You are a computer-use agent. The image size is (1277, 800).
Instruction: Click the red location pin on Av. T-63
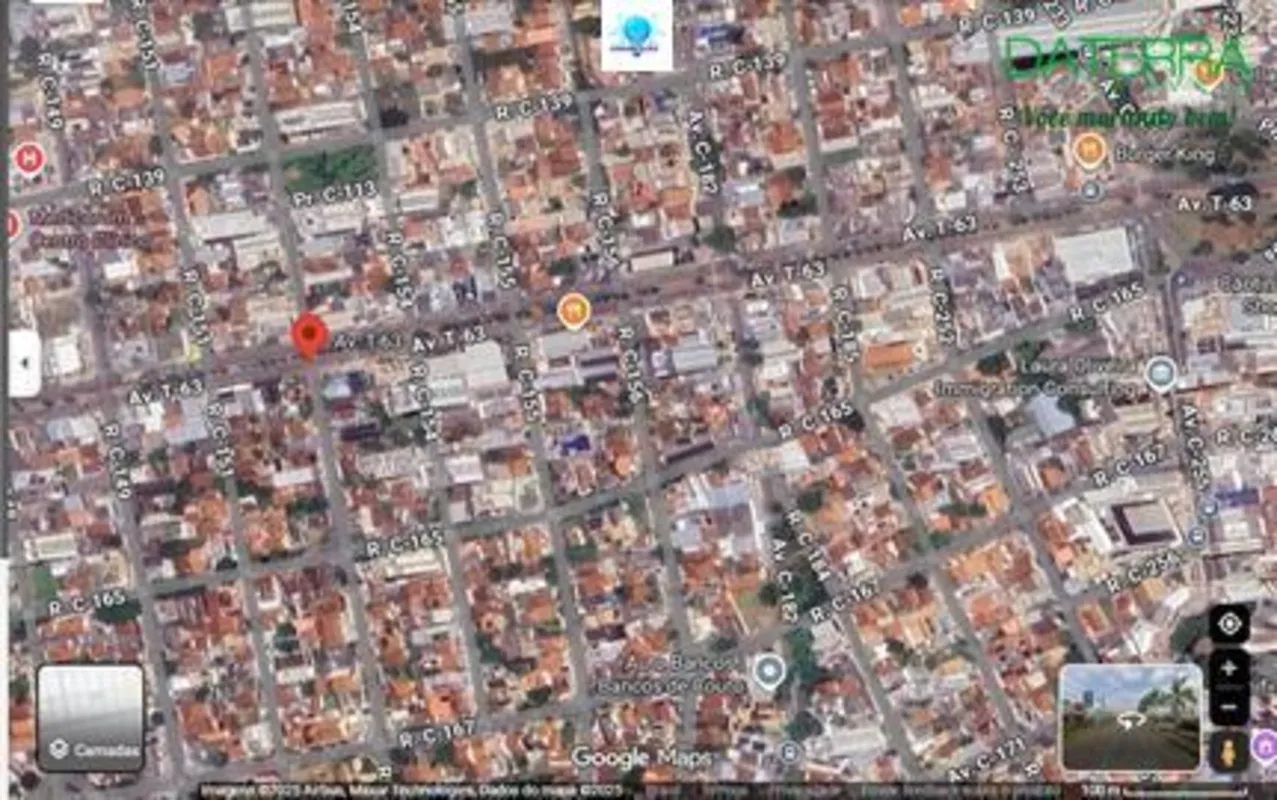(309, 334)
